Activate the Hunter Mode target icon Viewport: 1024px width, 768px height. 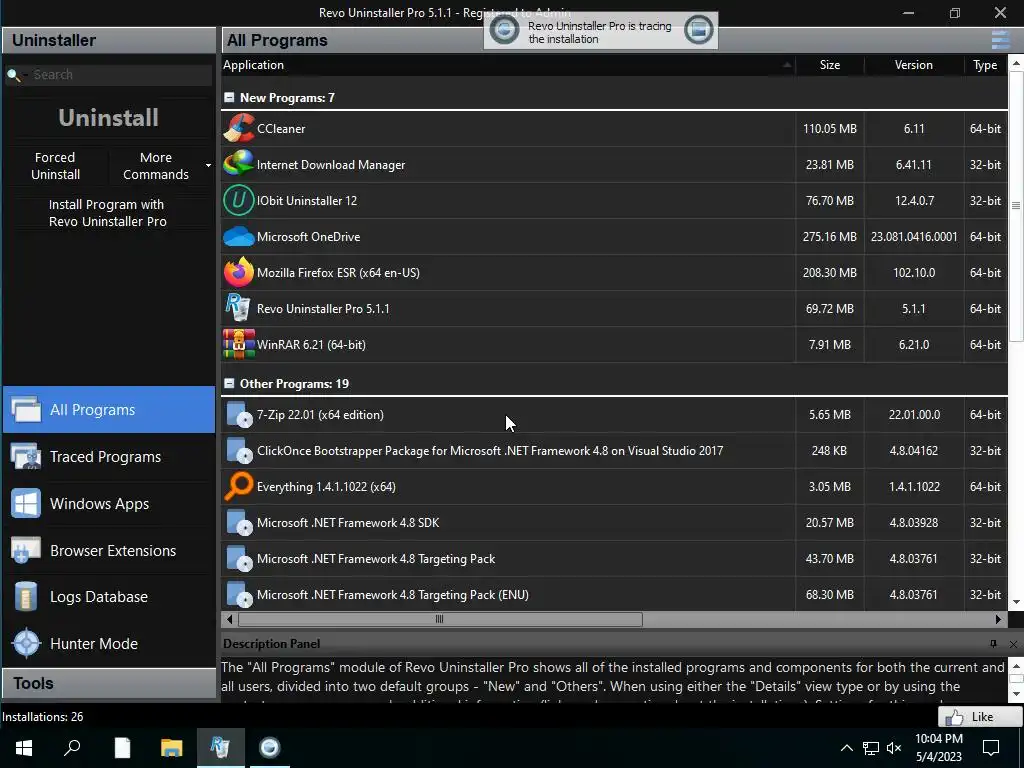click(27, 643)
